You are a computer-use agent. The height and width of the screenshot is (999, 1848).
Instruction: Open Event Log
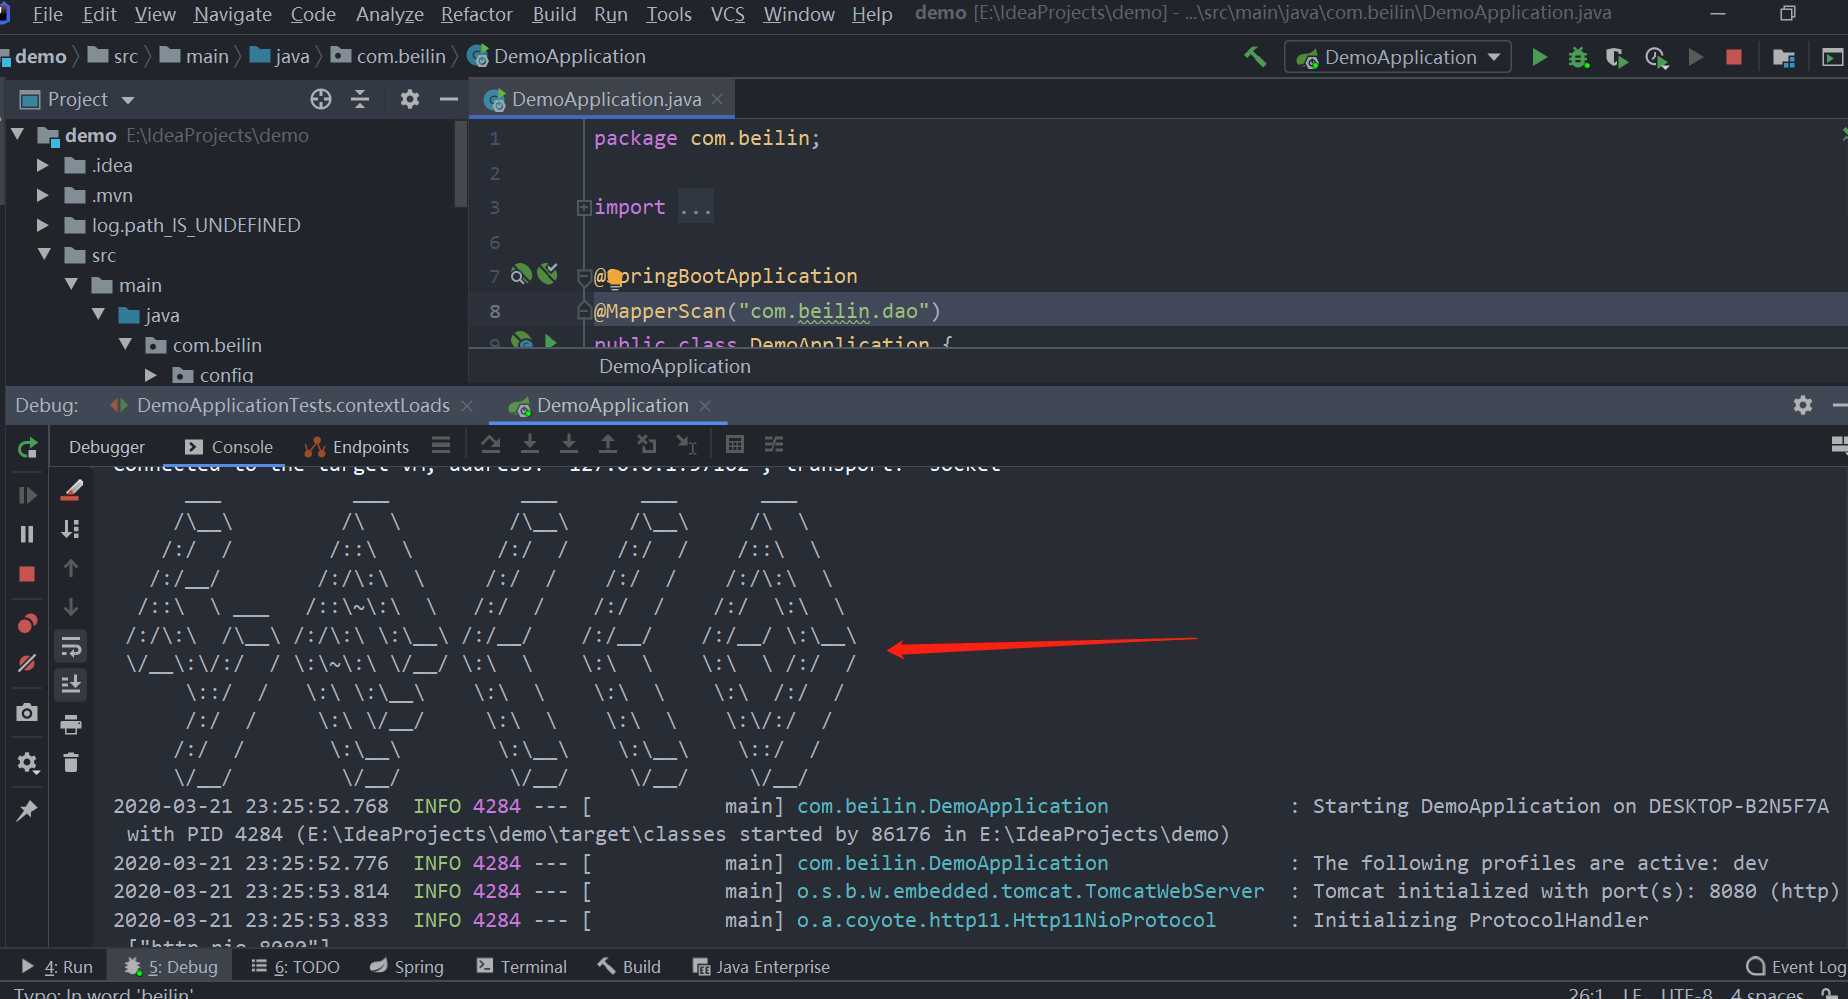(1796, 967)
